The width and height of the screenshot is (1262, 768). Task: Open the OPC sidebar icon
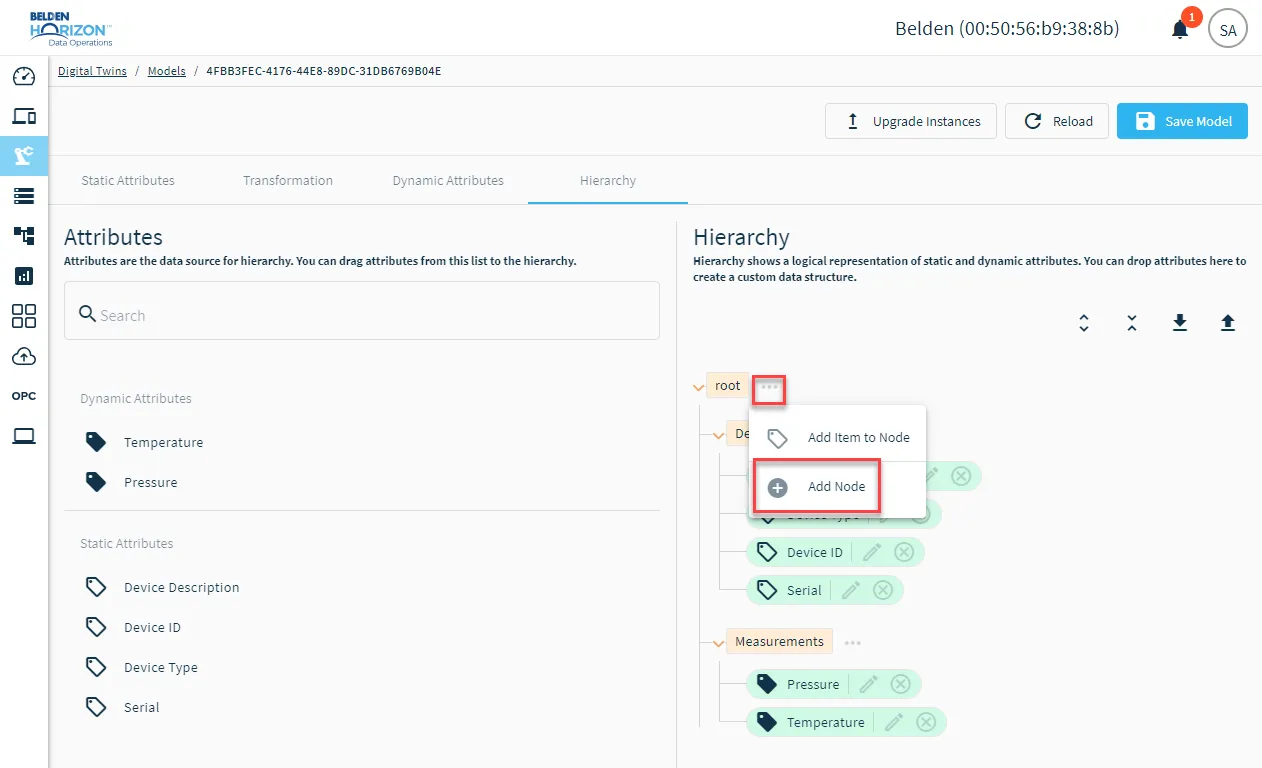24,396
